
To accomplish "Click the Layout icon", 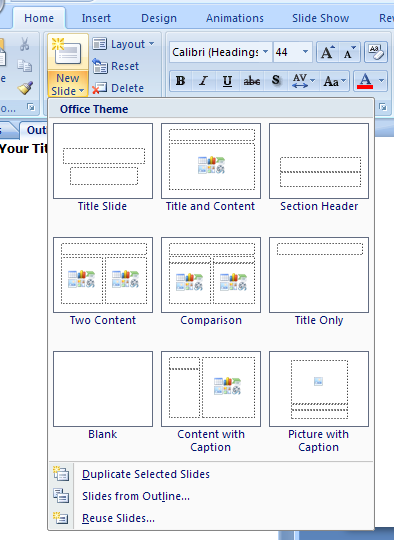I will pyautogui.click(x=100, y=44).
